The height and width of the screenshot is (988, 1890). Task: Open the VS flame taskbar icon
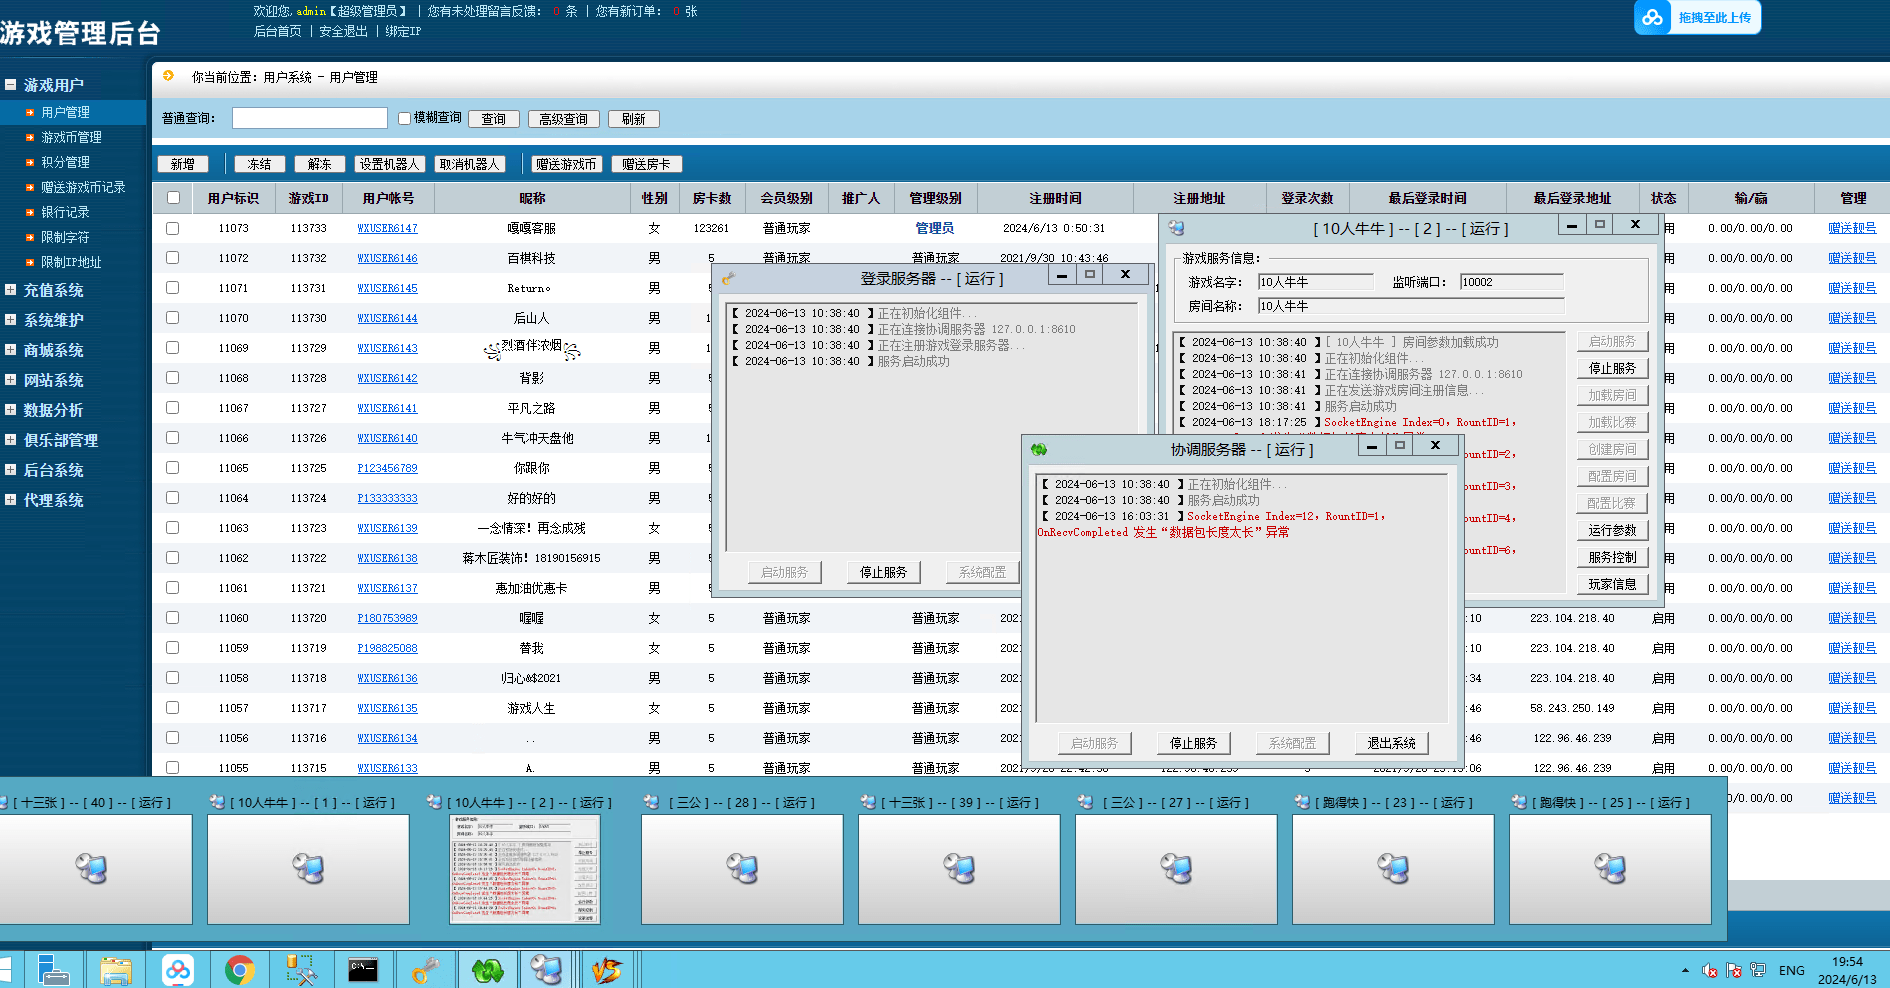click(606, 969)
